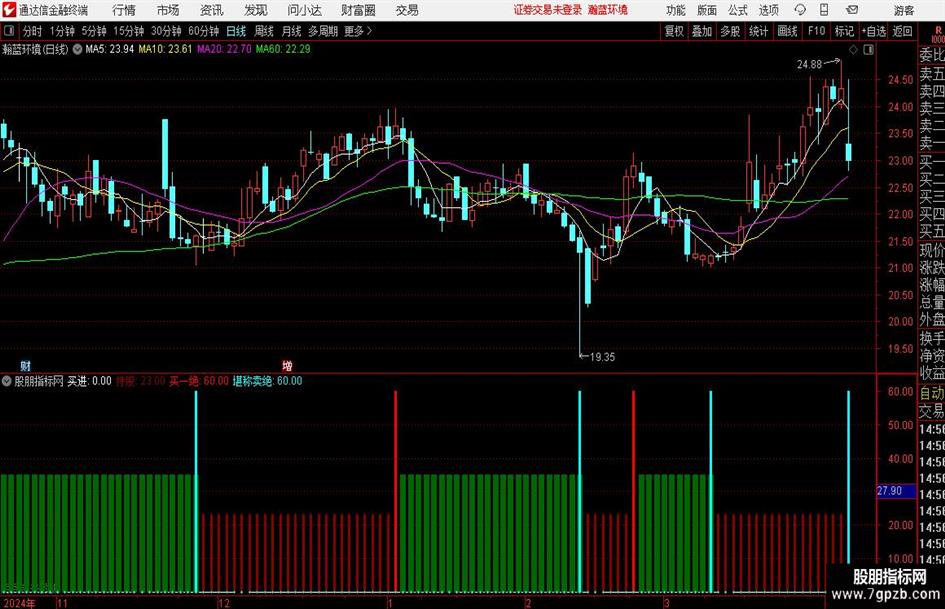
Task: Click the 统计 statistics toolbar button
Action: point(759,31)
